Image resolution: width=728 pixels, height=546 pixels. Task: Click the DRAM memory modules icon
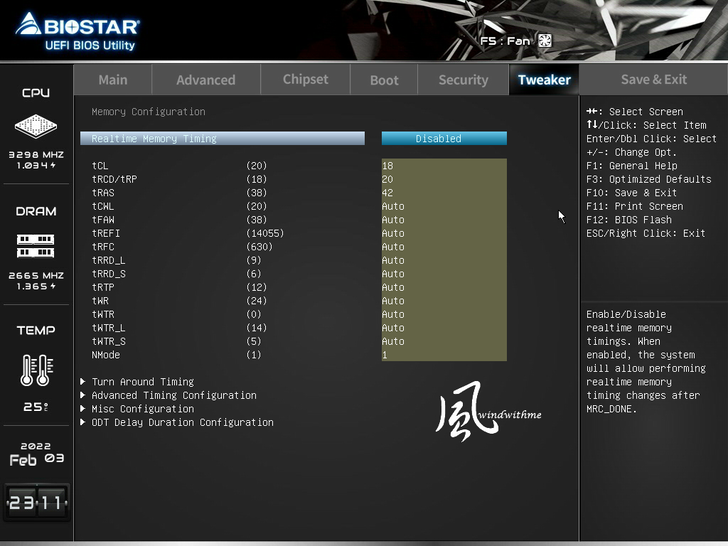[36, 246]
